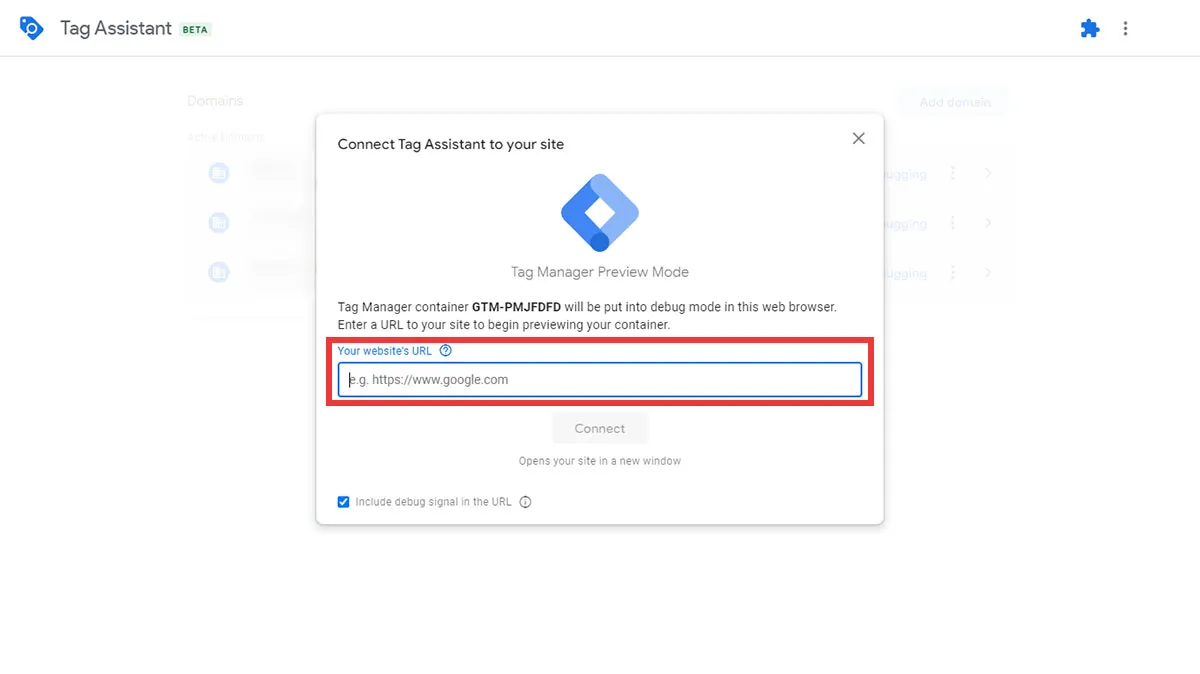Close the Connect Tag Assistant dialog
This screenshot has height=674, width=1200.
(x=858, y=138)
